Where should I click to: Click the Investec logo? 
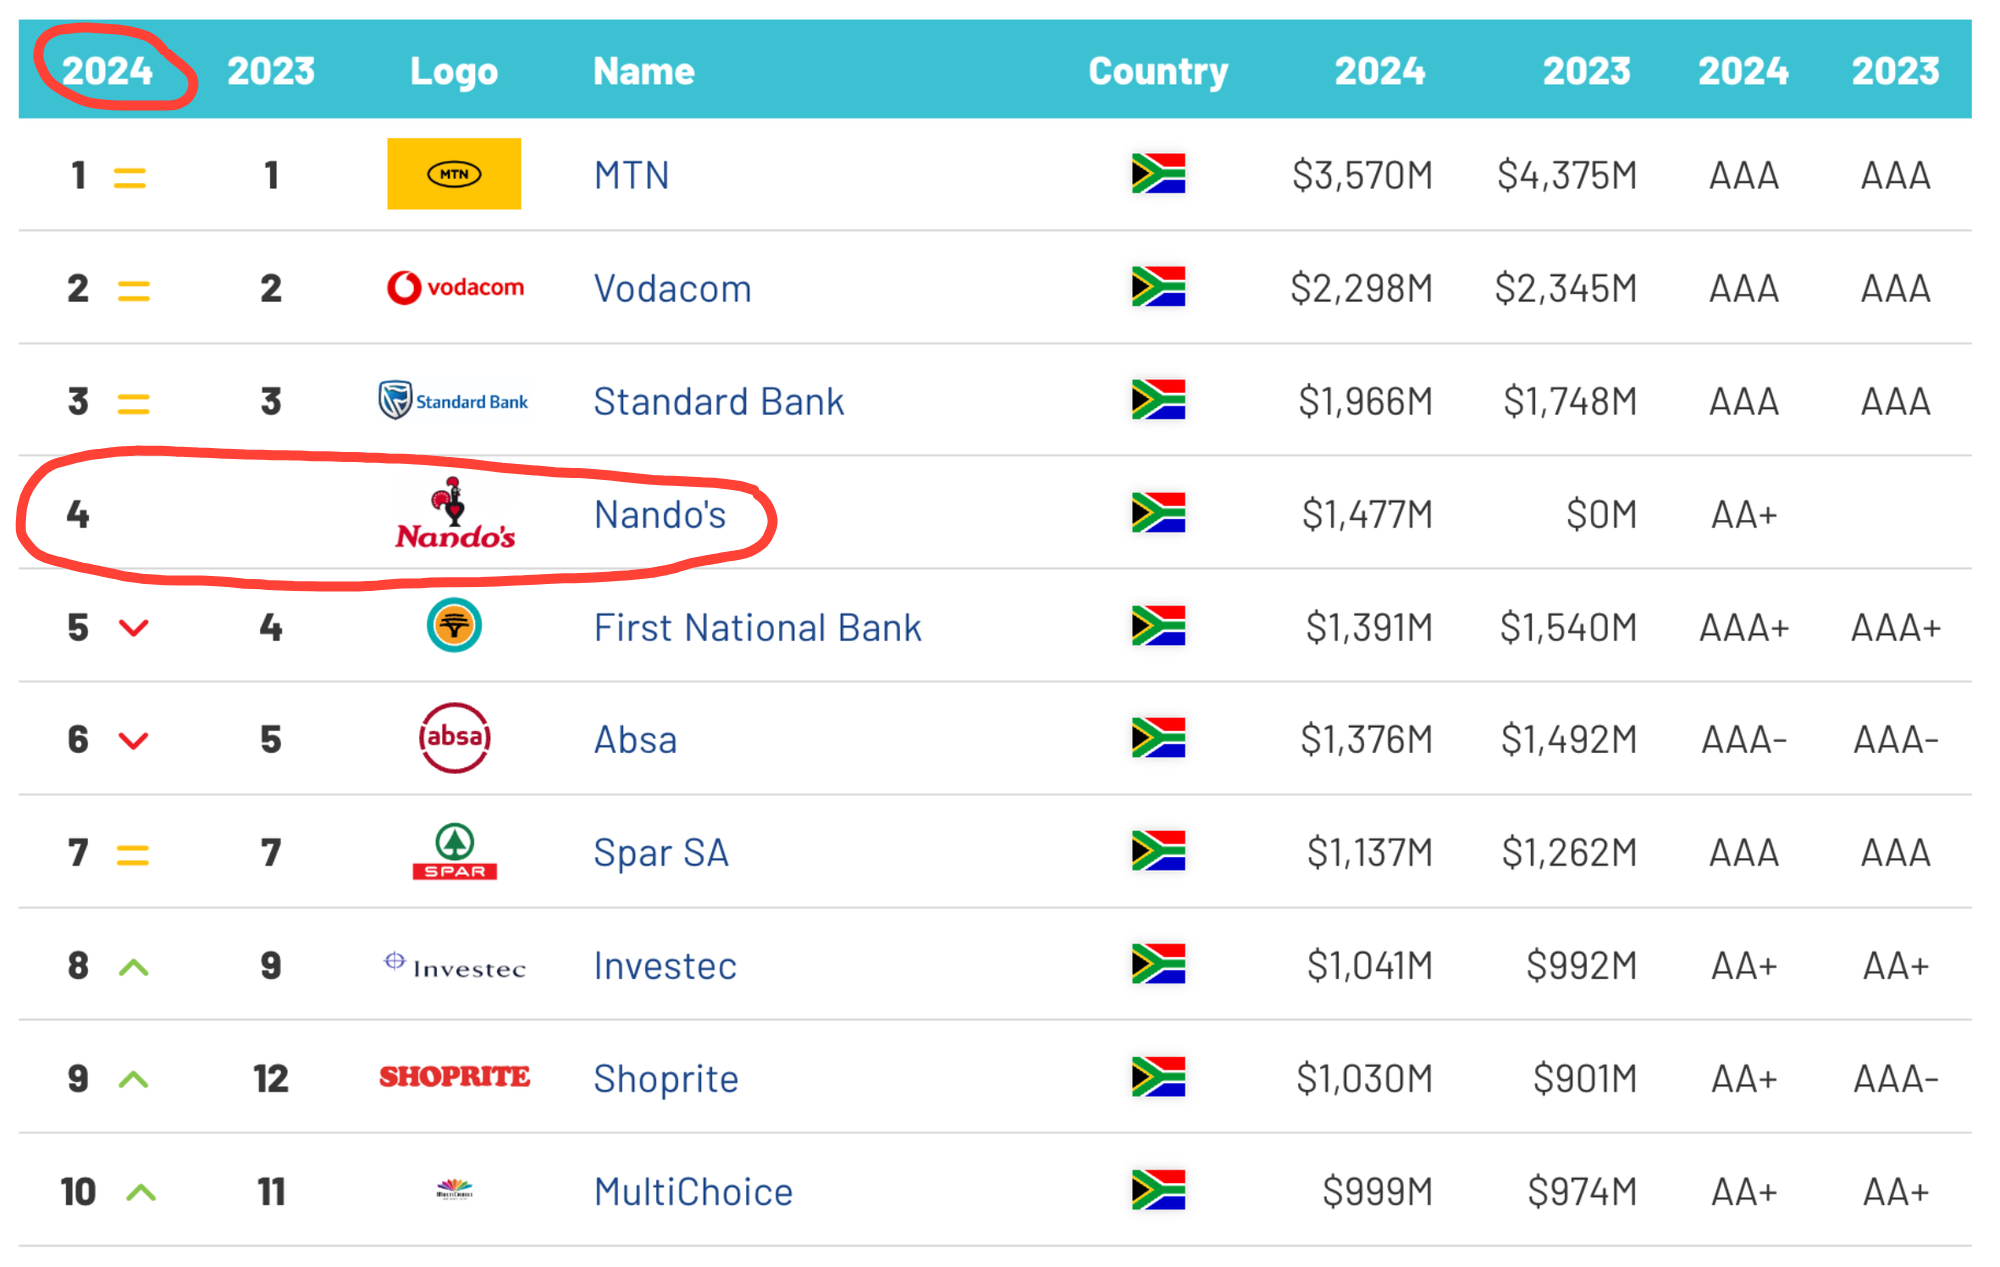pos(455,965)
